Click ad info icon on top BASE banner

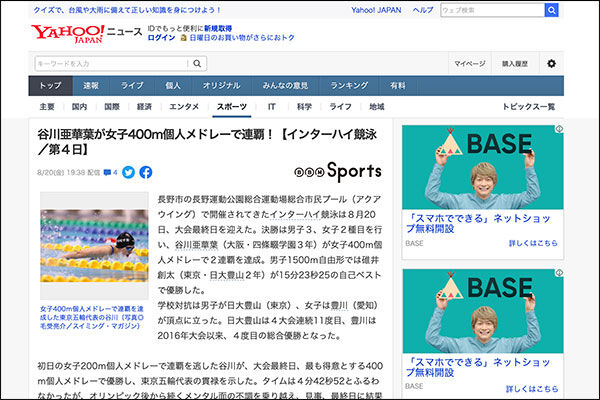click(559, 129)
